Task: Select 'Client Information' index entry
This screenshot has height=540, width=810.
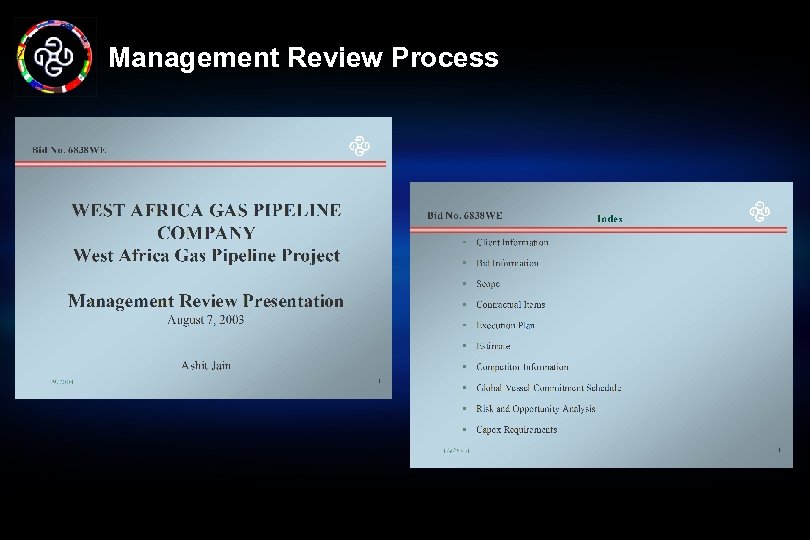Action: pyautogui.click(x=512, y=242)
